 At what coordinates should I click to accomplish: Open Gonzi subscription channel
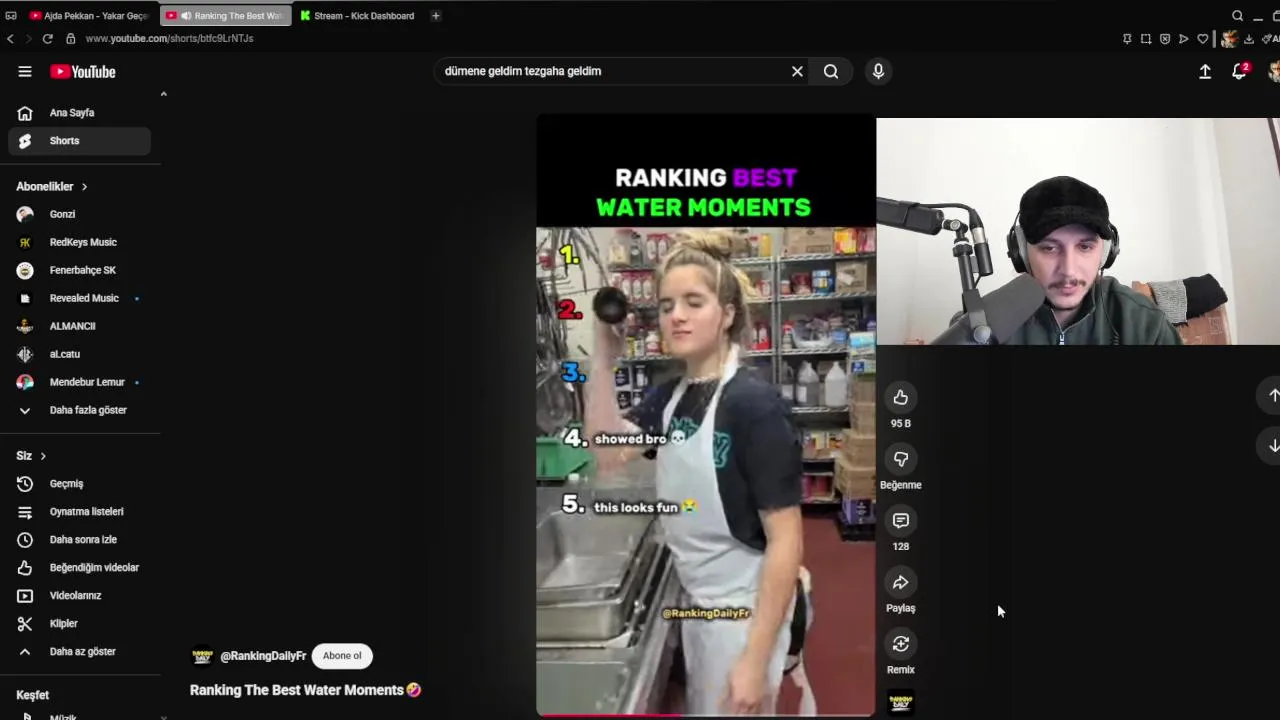point(80,214)
